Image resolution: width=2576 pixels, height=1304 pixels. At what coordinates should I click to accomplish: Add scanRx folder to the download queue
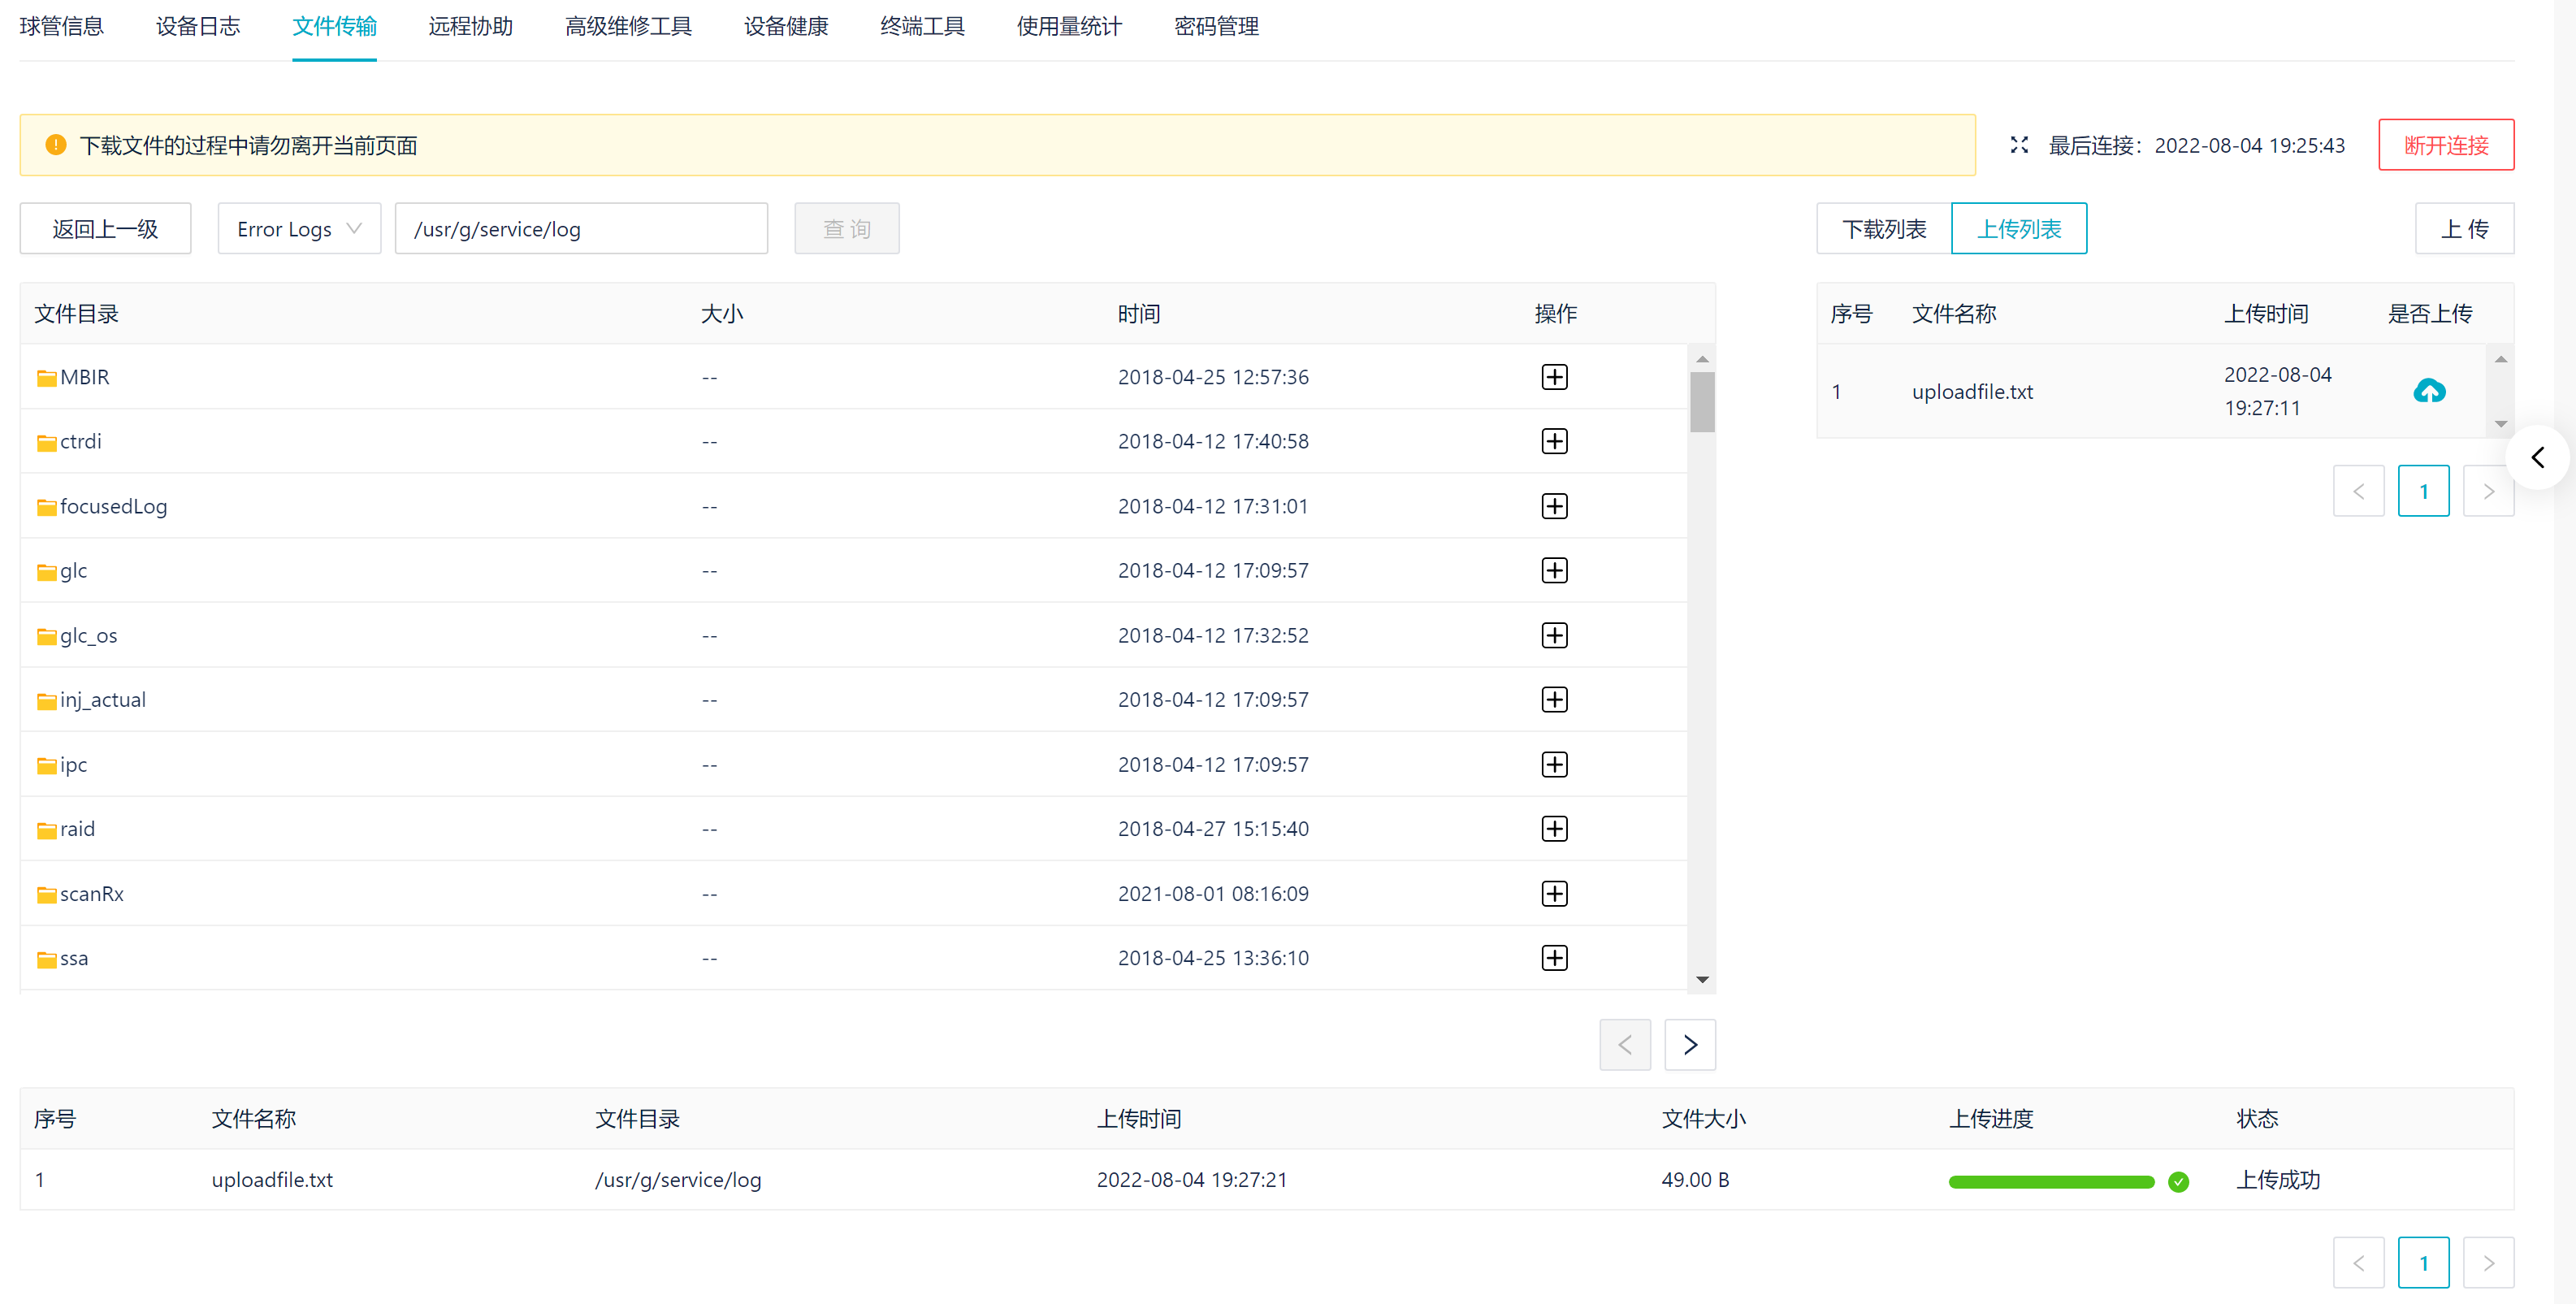[1554, 893]
